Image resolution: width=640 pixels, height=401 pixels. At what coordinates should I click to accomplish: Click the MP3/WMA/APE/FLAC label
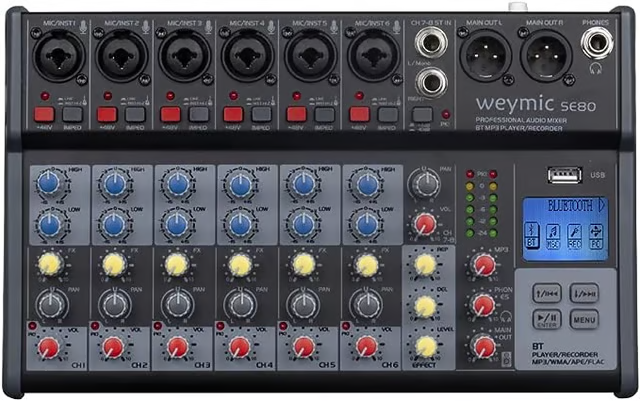[x=568, y=362]
